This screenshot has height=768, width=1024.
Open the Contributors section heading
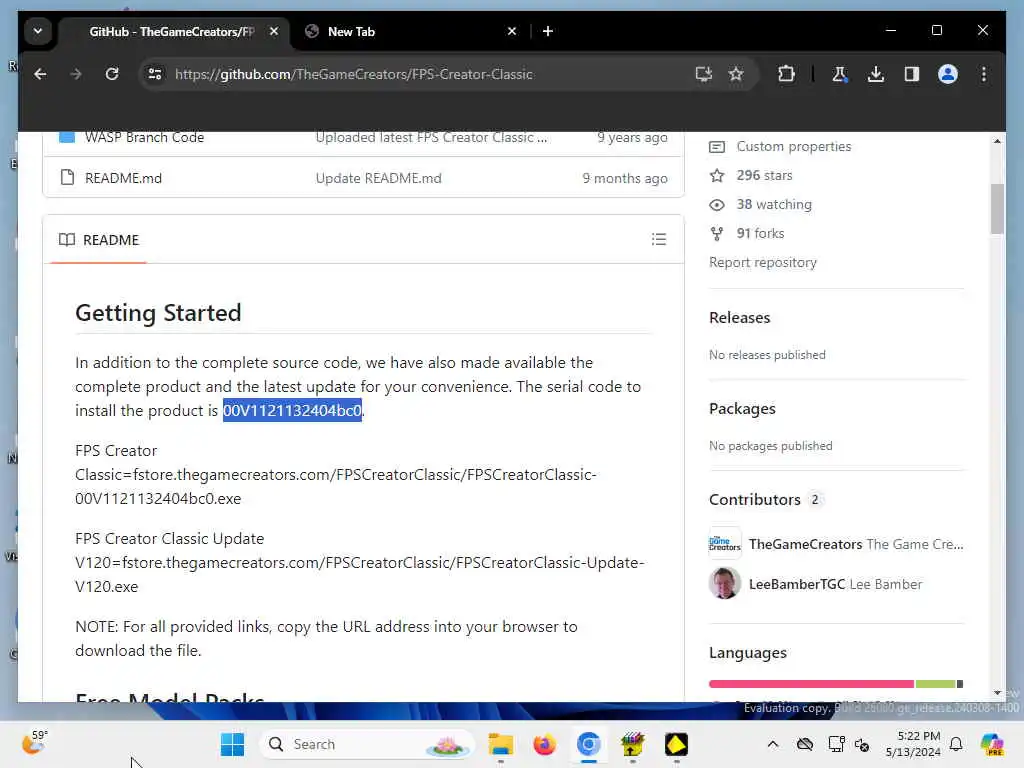click(x=755, y=500)
